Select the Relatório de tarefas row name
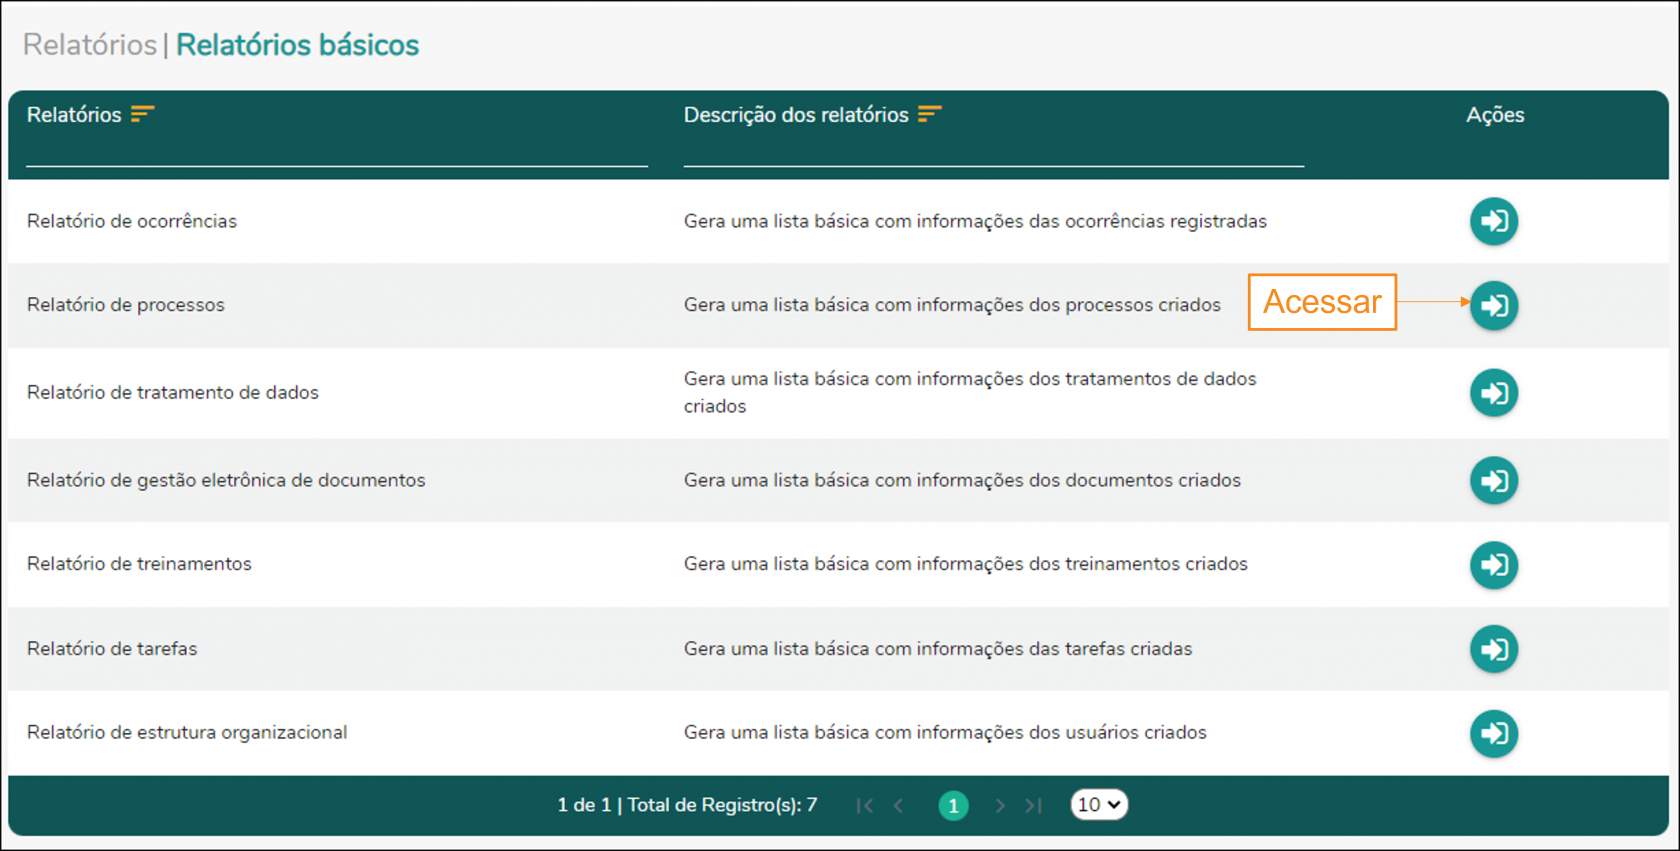1680x851 pixels. coord(112,648)
